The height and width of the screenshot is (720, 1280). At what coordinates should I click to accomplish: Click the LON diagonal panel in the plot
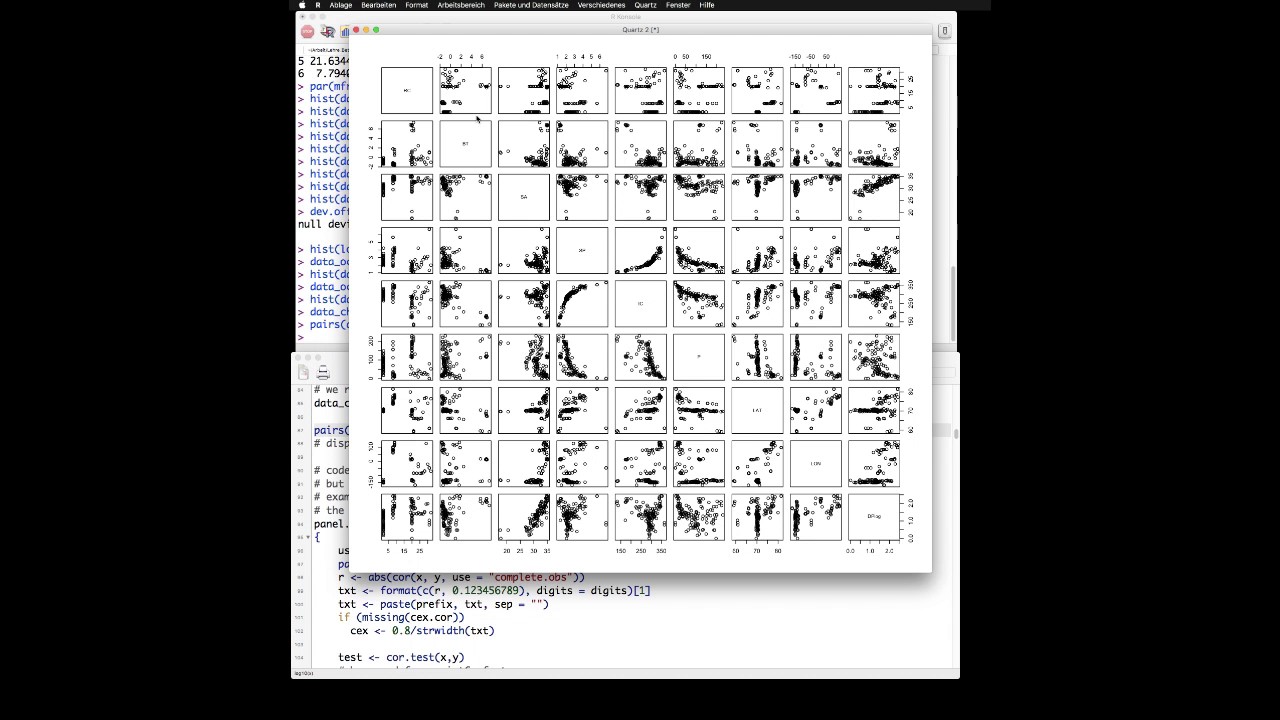point(815,463)
